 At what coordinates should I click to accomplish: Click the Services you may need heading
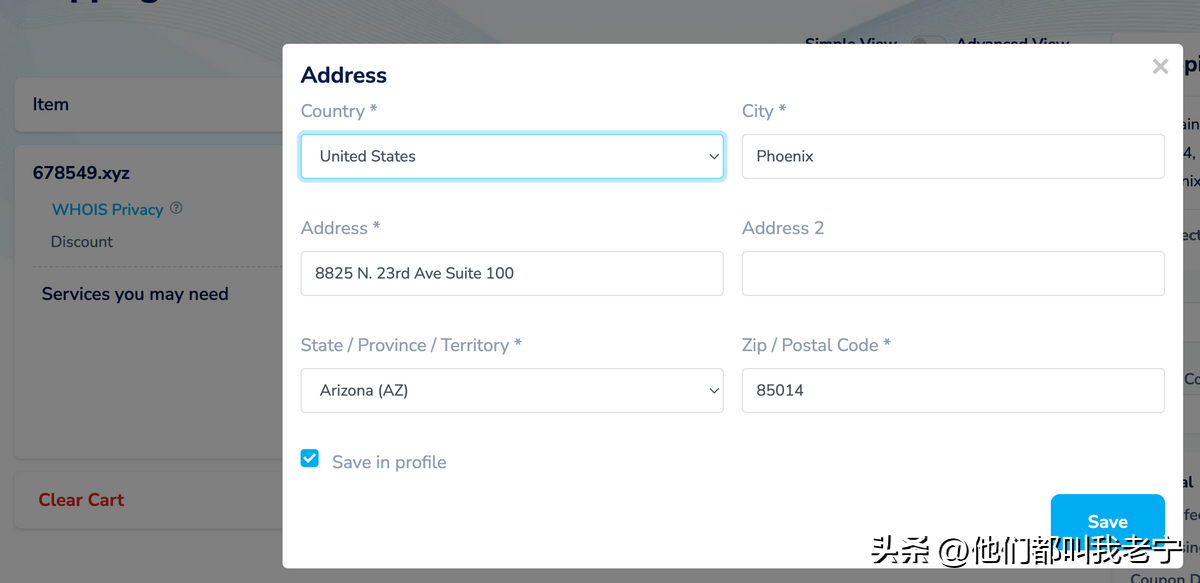pyautogui.click(x=135, y=294)
